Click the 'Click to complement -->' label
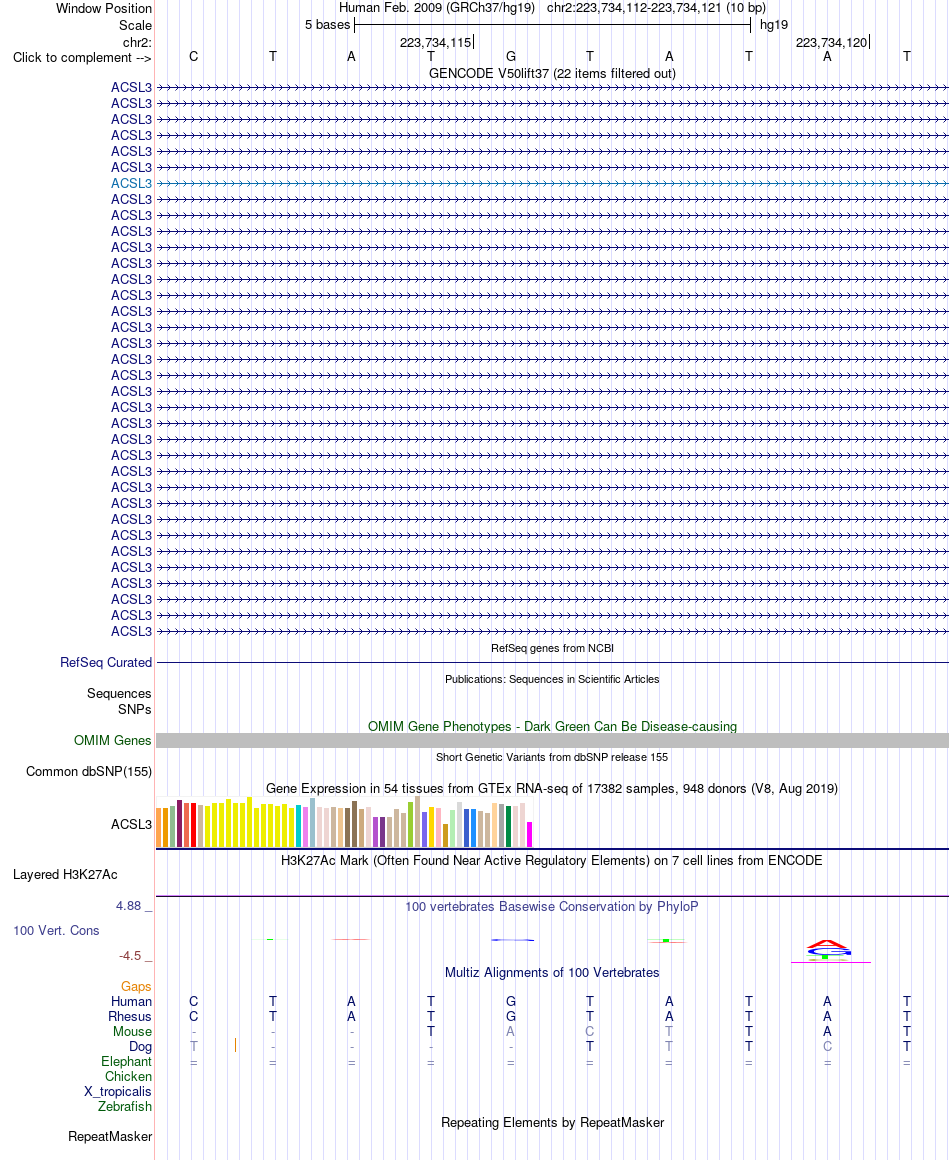 click(82, 58)
